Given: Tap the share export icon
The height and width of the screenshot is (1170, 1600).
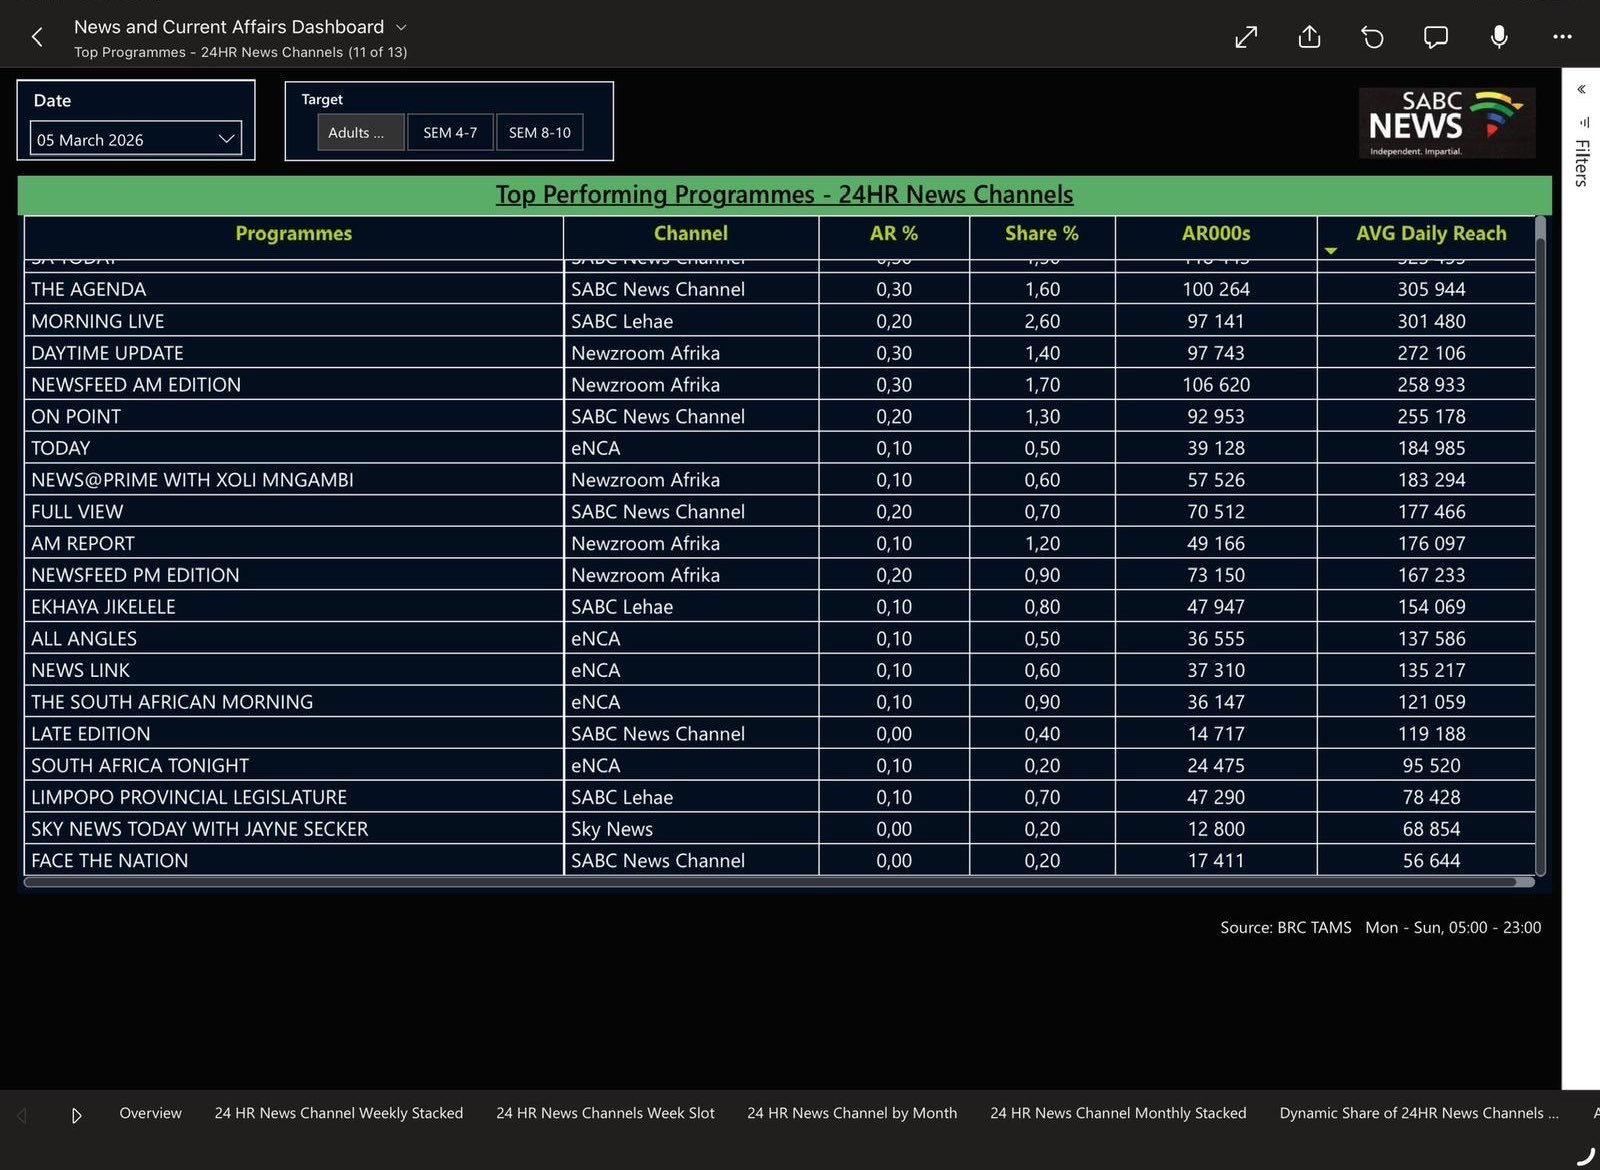Looking at the screenshot, I should [x=1309, y=37].
